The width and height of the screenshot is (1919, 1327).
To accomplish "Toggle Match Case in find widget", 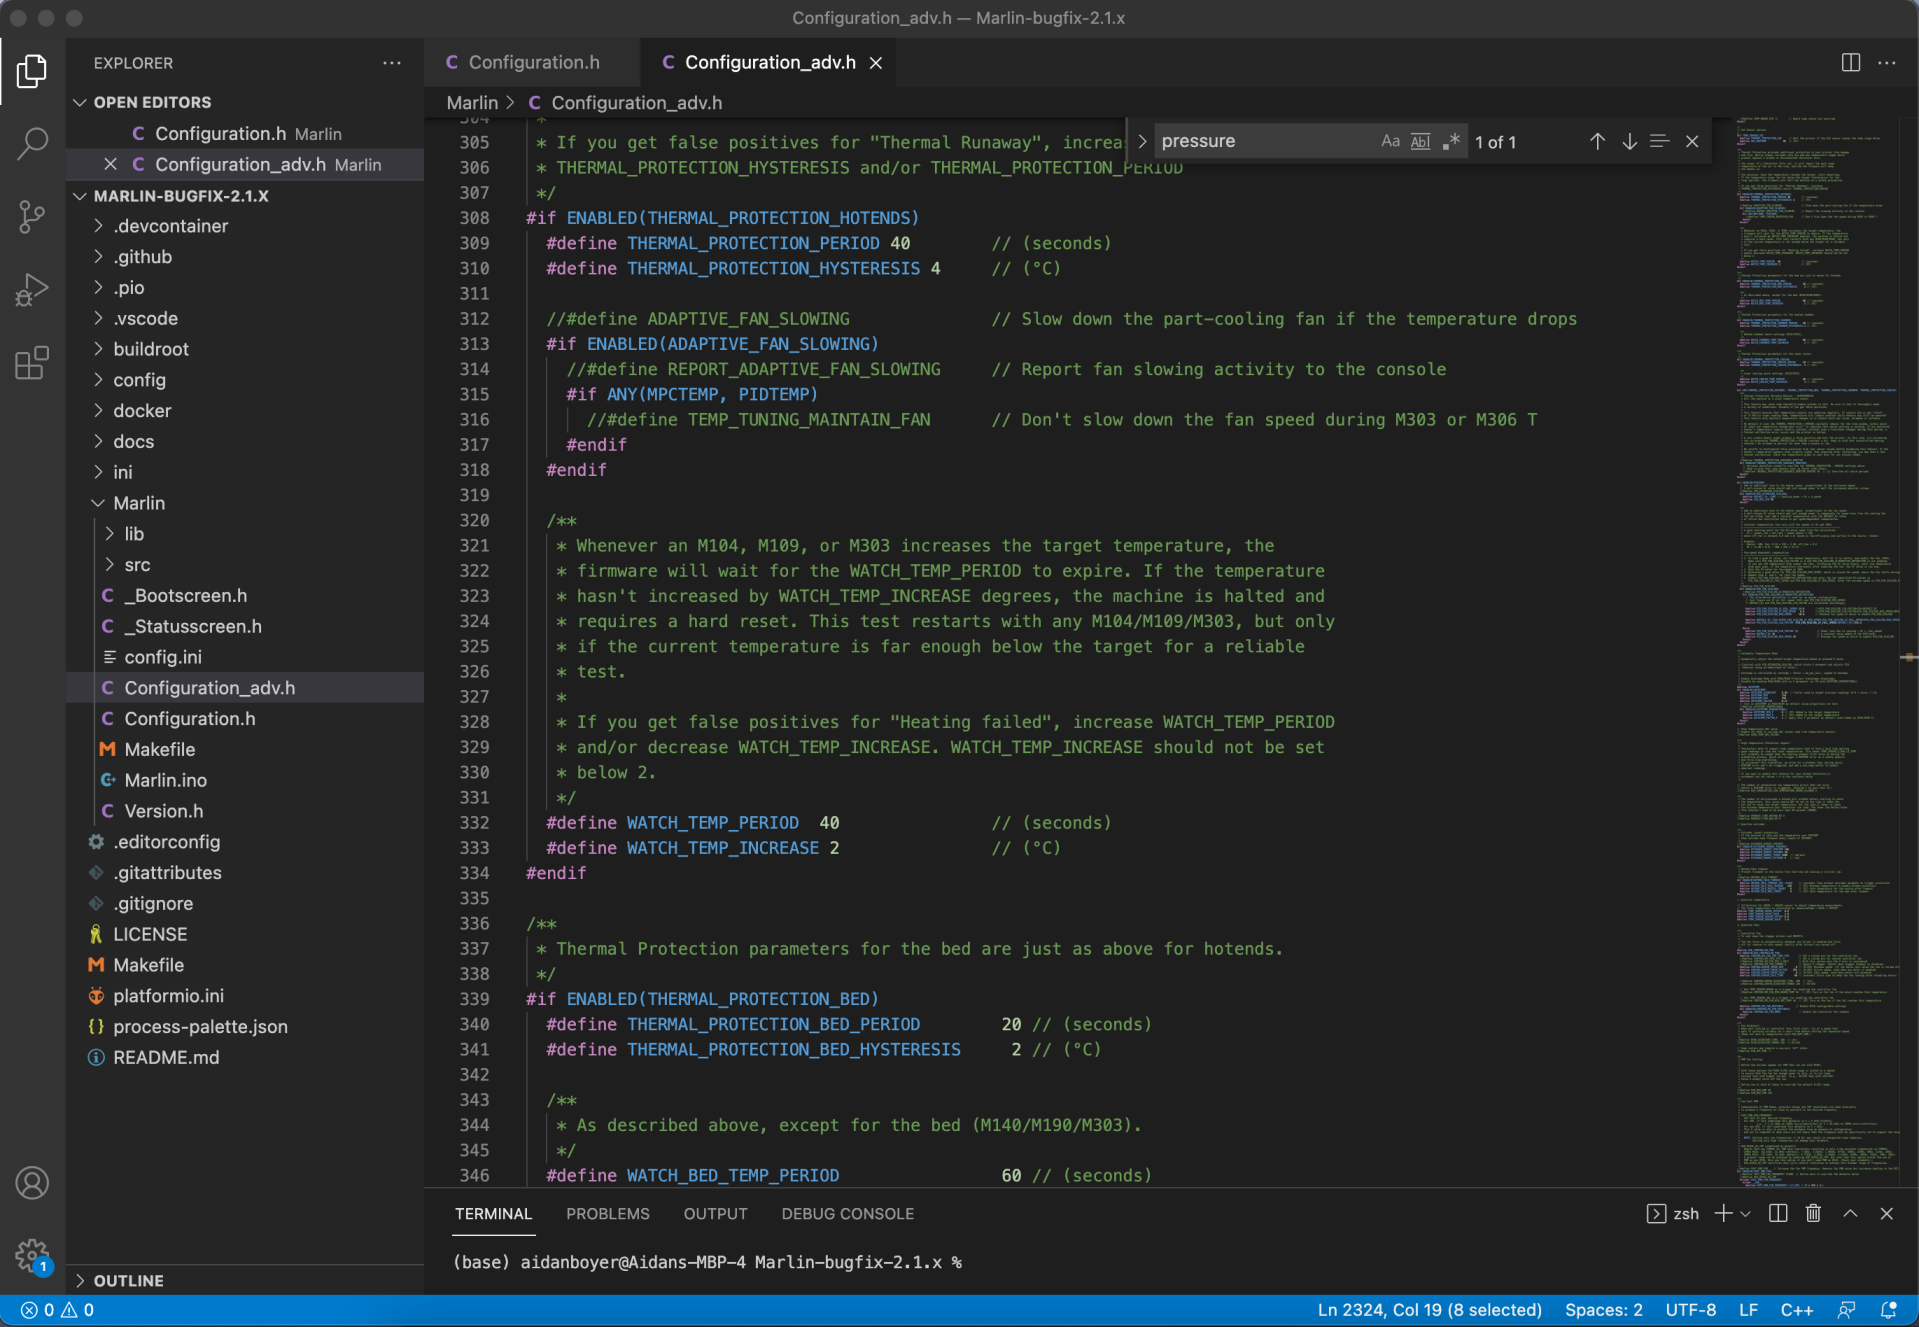I will tap(1390, 142).
